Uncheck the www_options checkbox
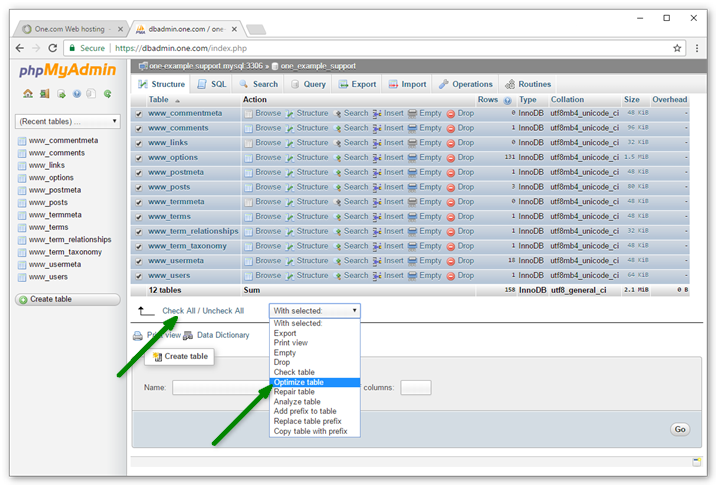Image resolution: width=716 pixels, height=485 pixels. (x=138, y=158)
